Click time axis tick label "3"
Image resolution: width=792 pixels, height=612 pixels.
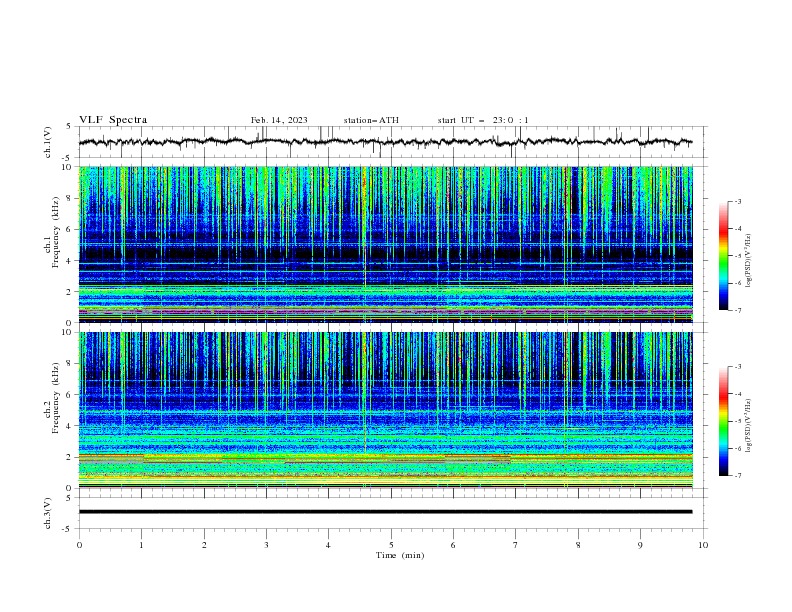[x=266, y=545]
